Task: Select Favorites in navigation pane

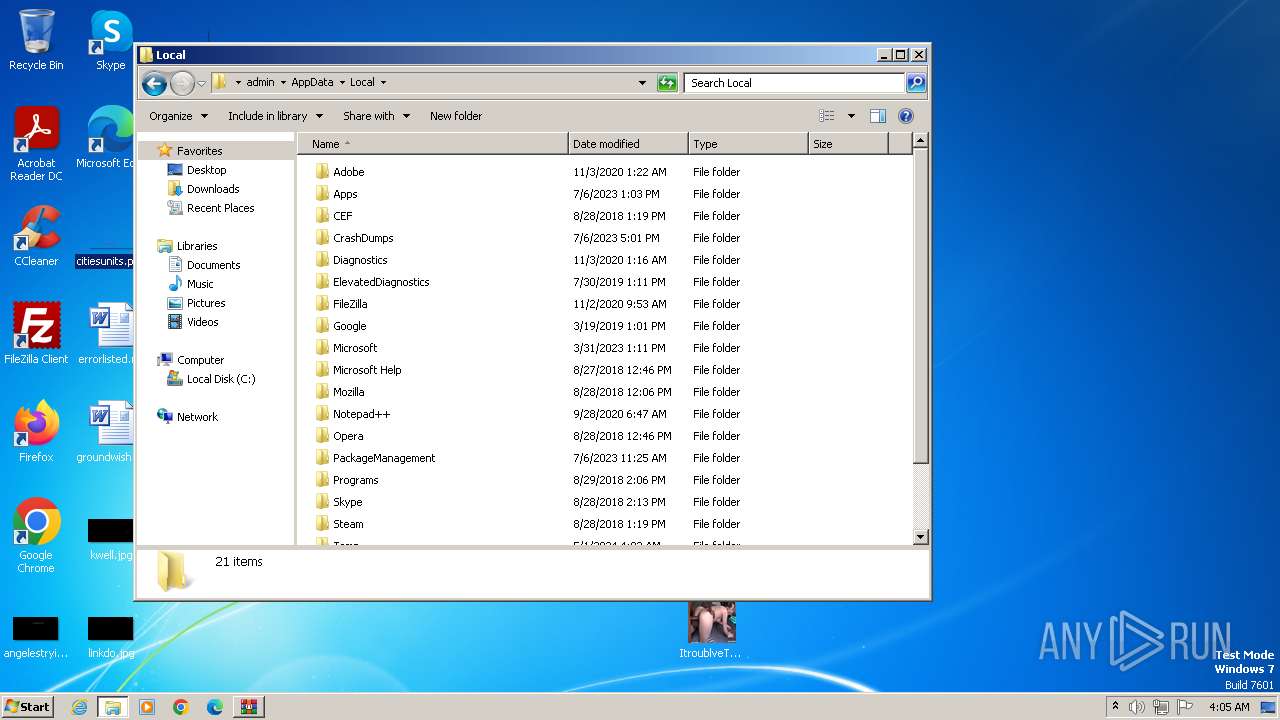Action: tap(199, 151)
